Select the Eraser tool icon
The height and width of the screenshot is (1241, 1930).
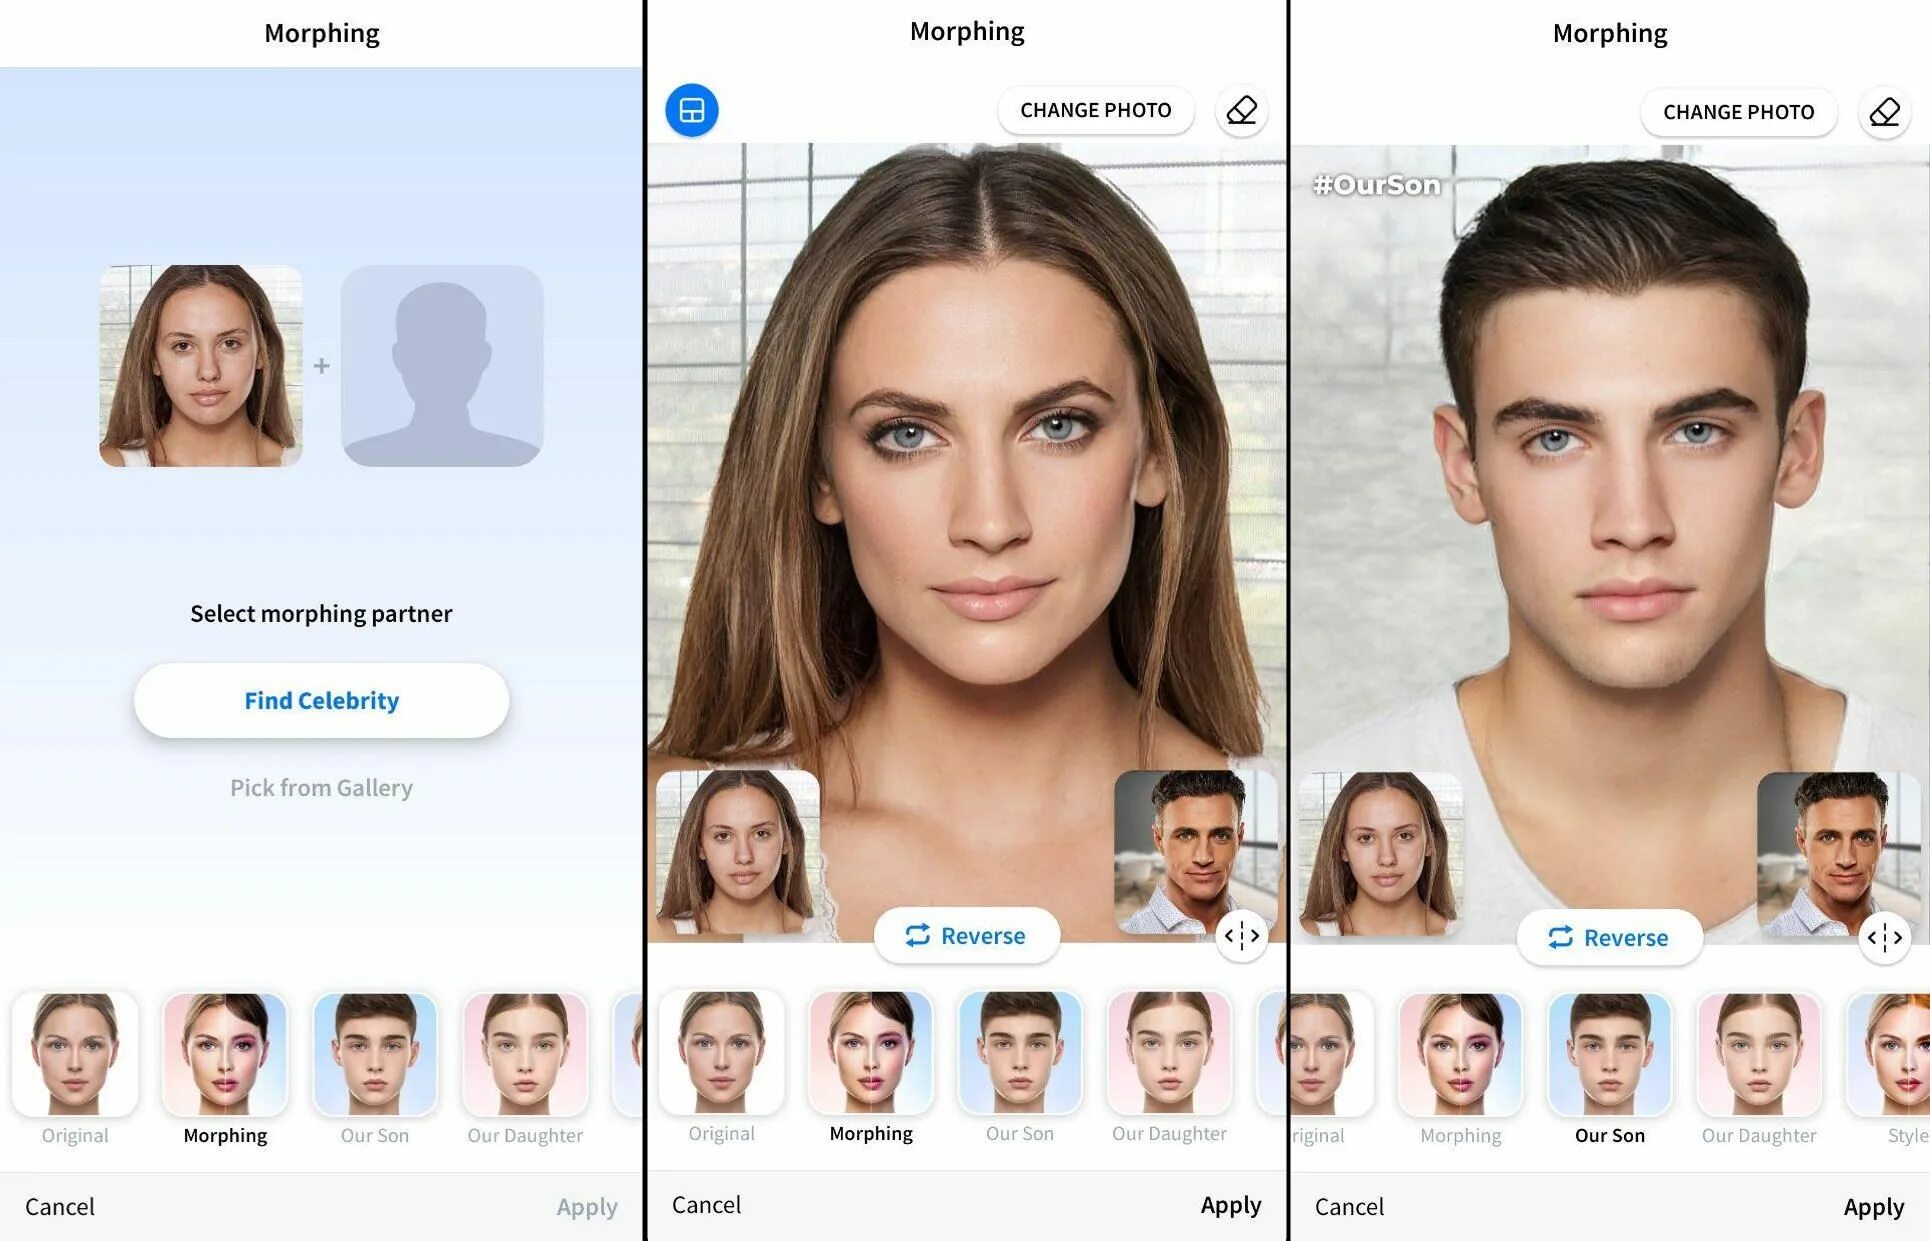pos(1239,110)
